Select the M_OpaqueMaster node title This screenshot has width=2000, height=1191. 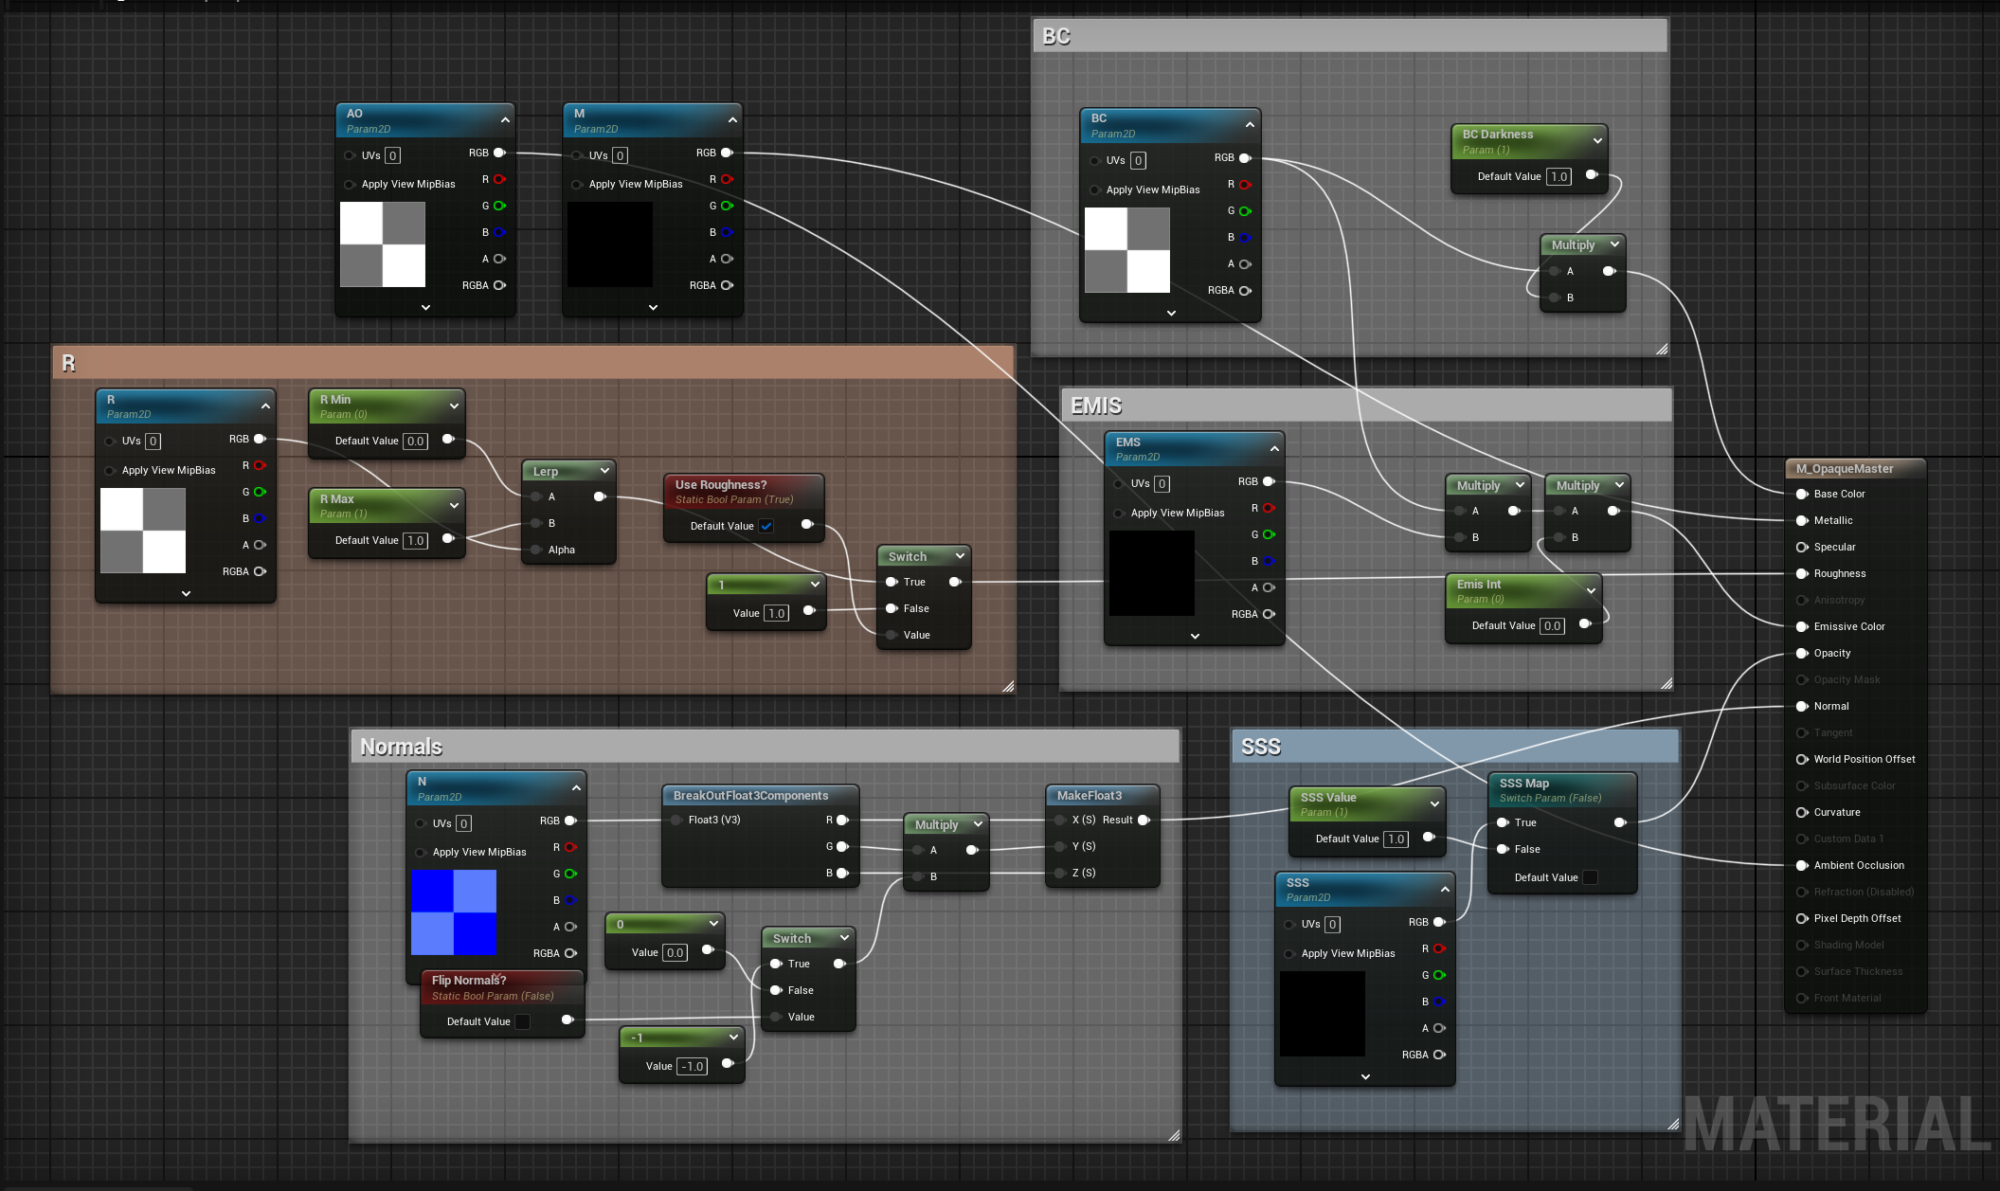pyautogui.click(x=1845, y=469)
